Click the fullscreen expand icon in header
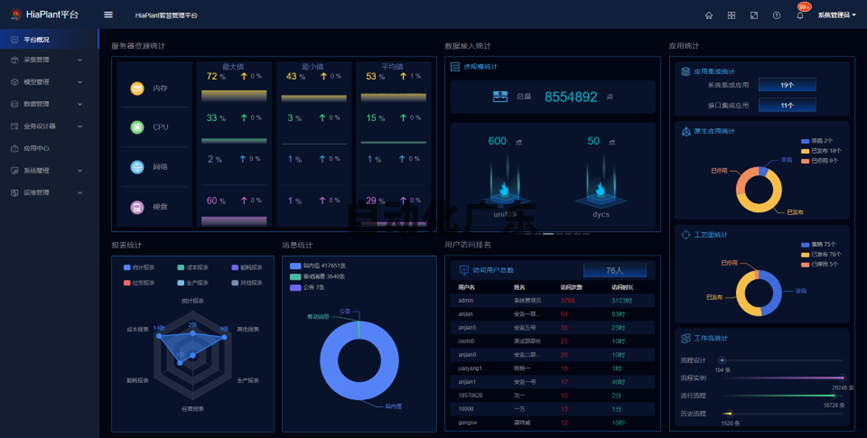 click(754, 15)
